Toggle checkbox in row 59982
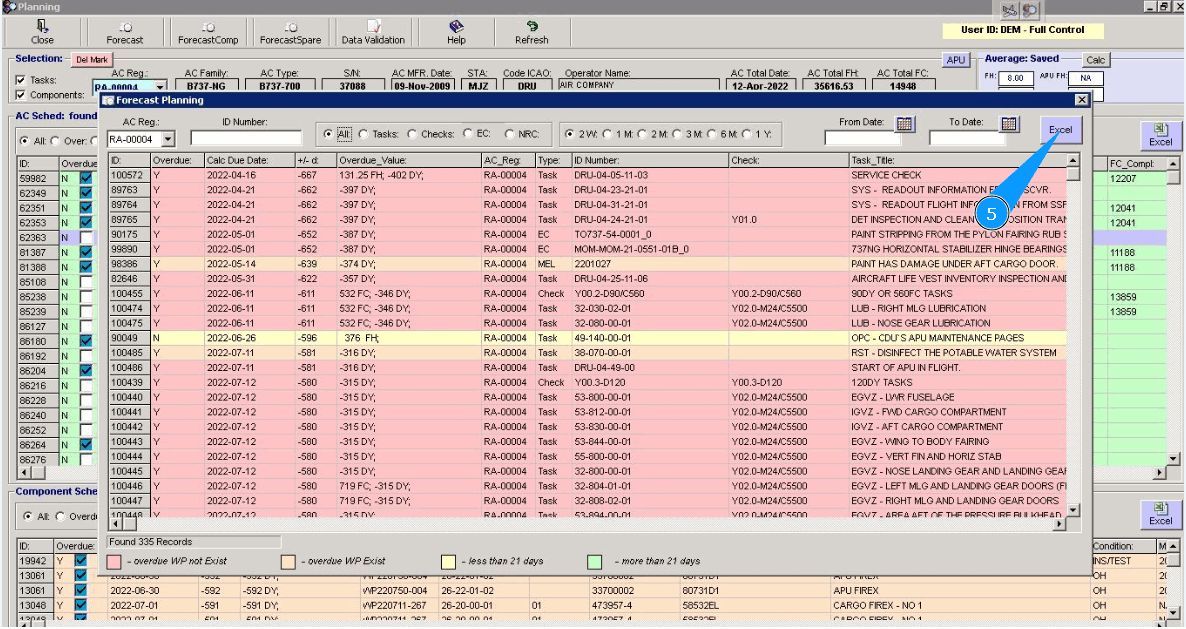This screenshot has width=1186, height=629. tap(86, 178)
